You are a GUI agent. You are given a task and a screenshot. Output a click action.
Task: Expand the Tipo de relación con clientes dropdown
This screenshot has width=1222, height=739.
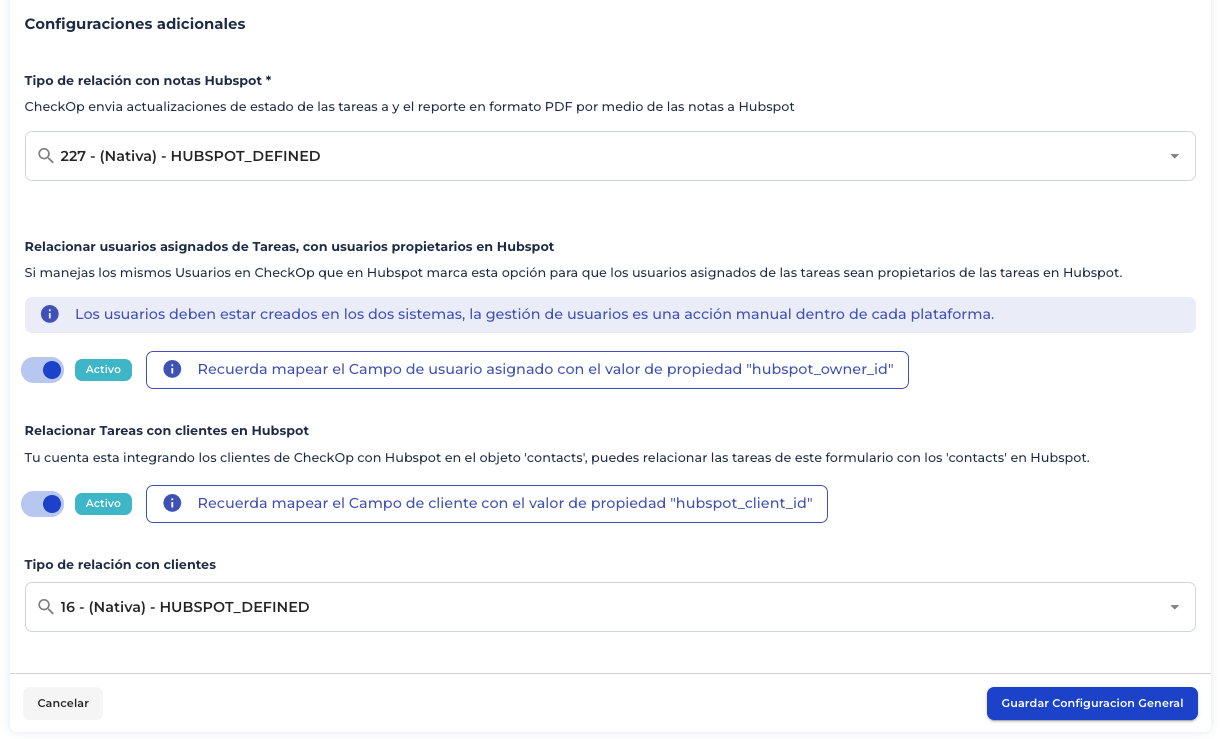pos(1177,607)
